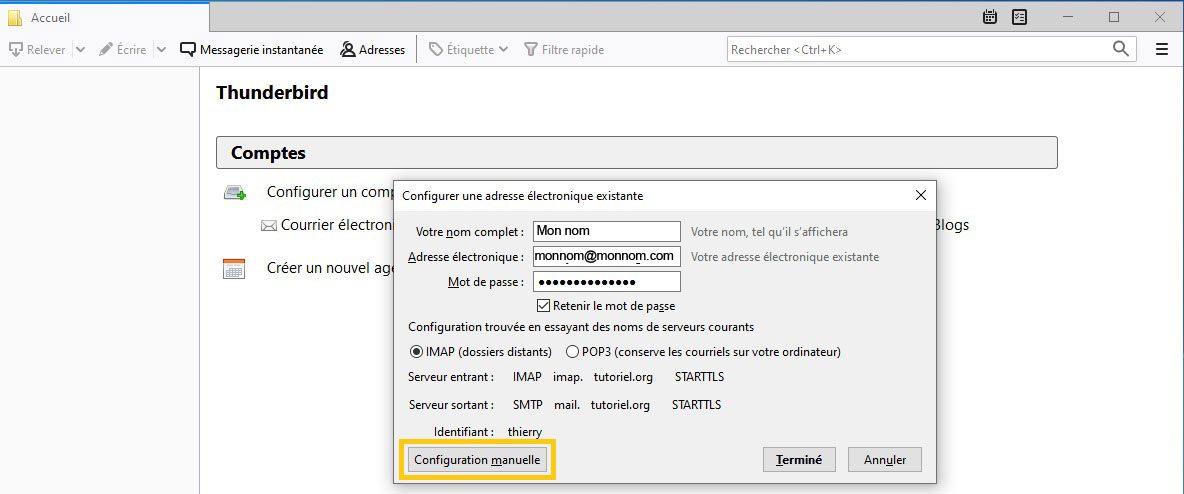Click the mail. tutoriel.org server text
The width and height of the screenshot is (1184, 494).
pyautogui.click(x=602, y=405)
